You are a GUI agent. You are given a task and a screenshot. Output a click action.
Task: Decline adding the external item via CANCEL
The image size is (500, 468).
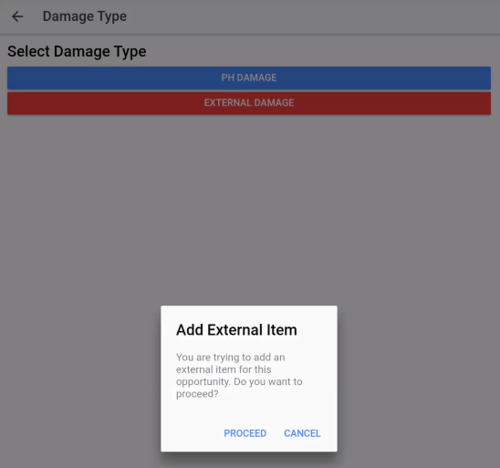[302, 433]
